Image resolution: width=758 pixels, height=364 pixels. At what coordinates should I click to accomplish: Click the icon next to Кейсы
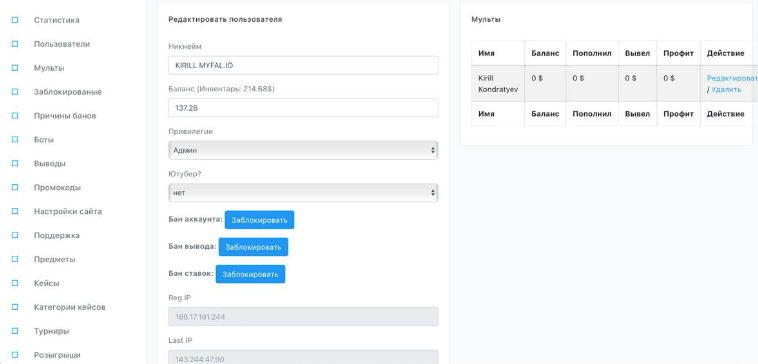point(15,283)
